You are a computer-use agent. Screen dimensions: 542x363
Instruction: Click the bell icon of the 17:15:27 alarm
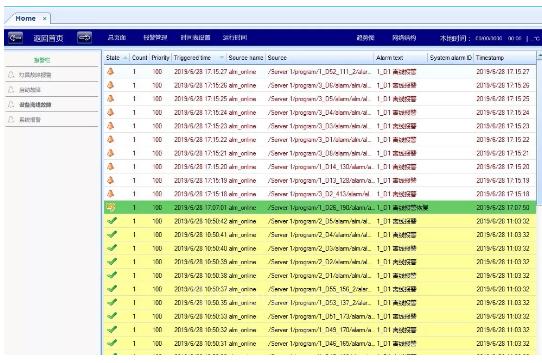[x=111, y=72]
